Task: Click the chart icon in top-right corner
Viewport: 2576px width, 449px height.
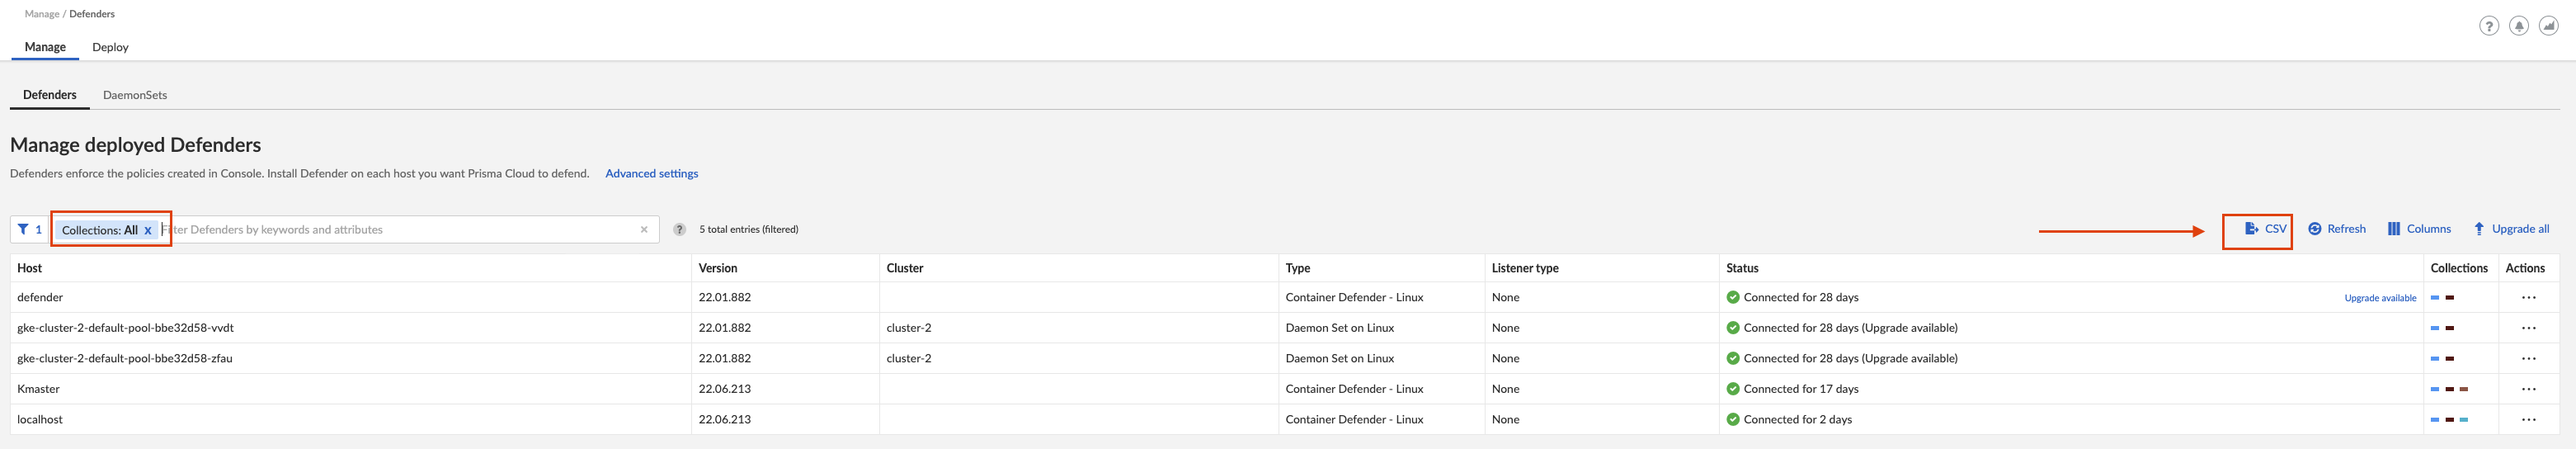Action: point(2549,26)
